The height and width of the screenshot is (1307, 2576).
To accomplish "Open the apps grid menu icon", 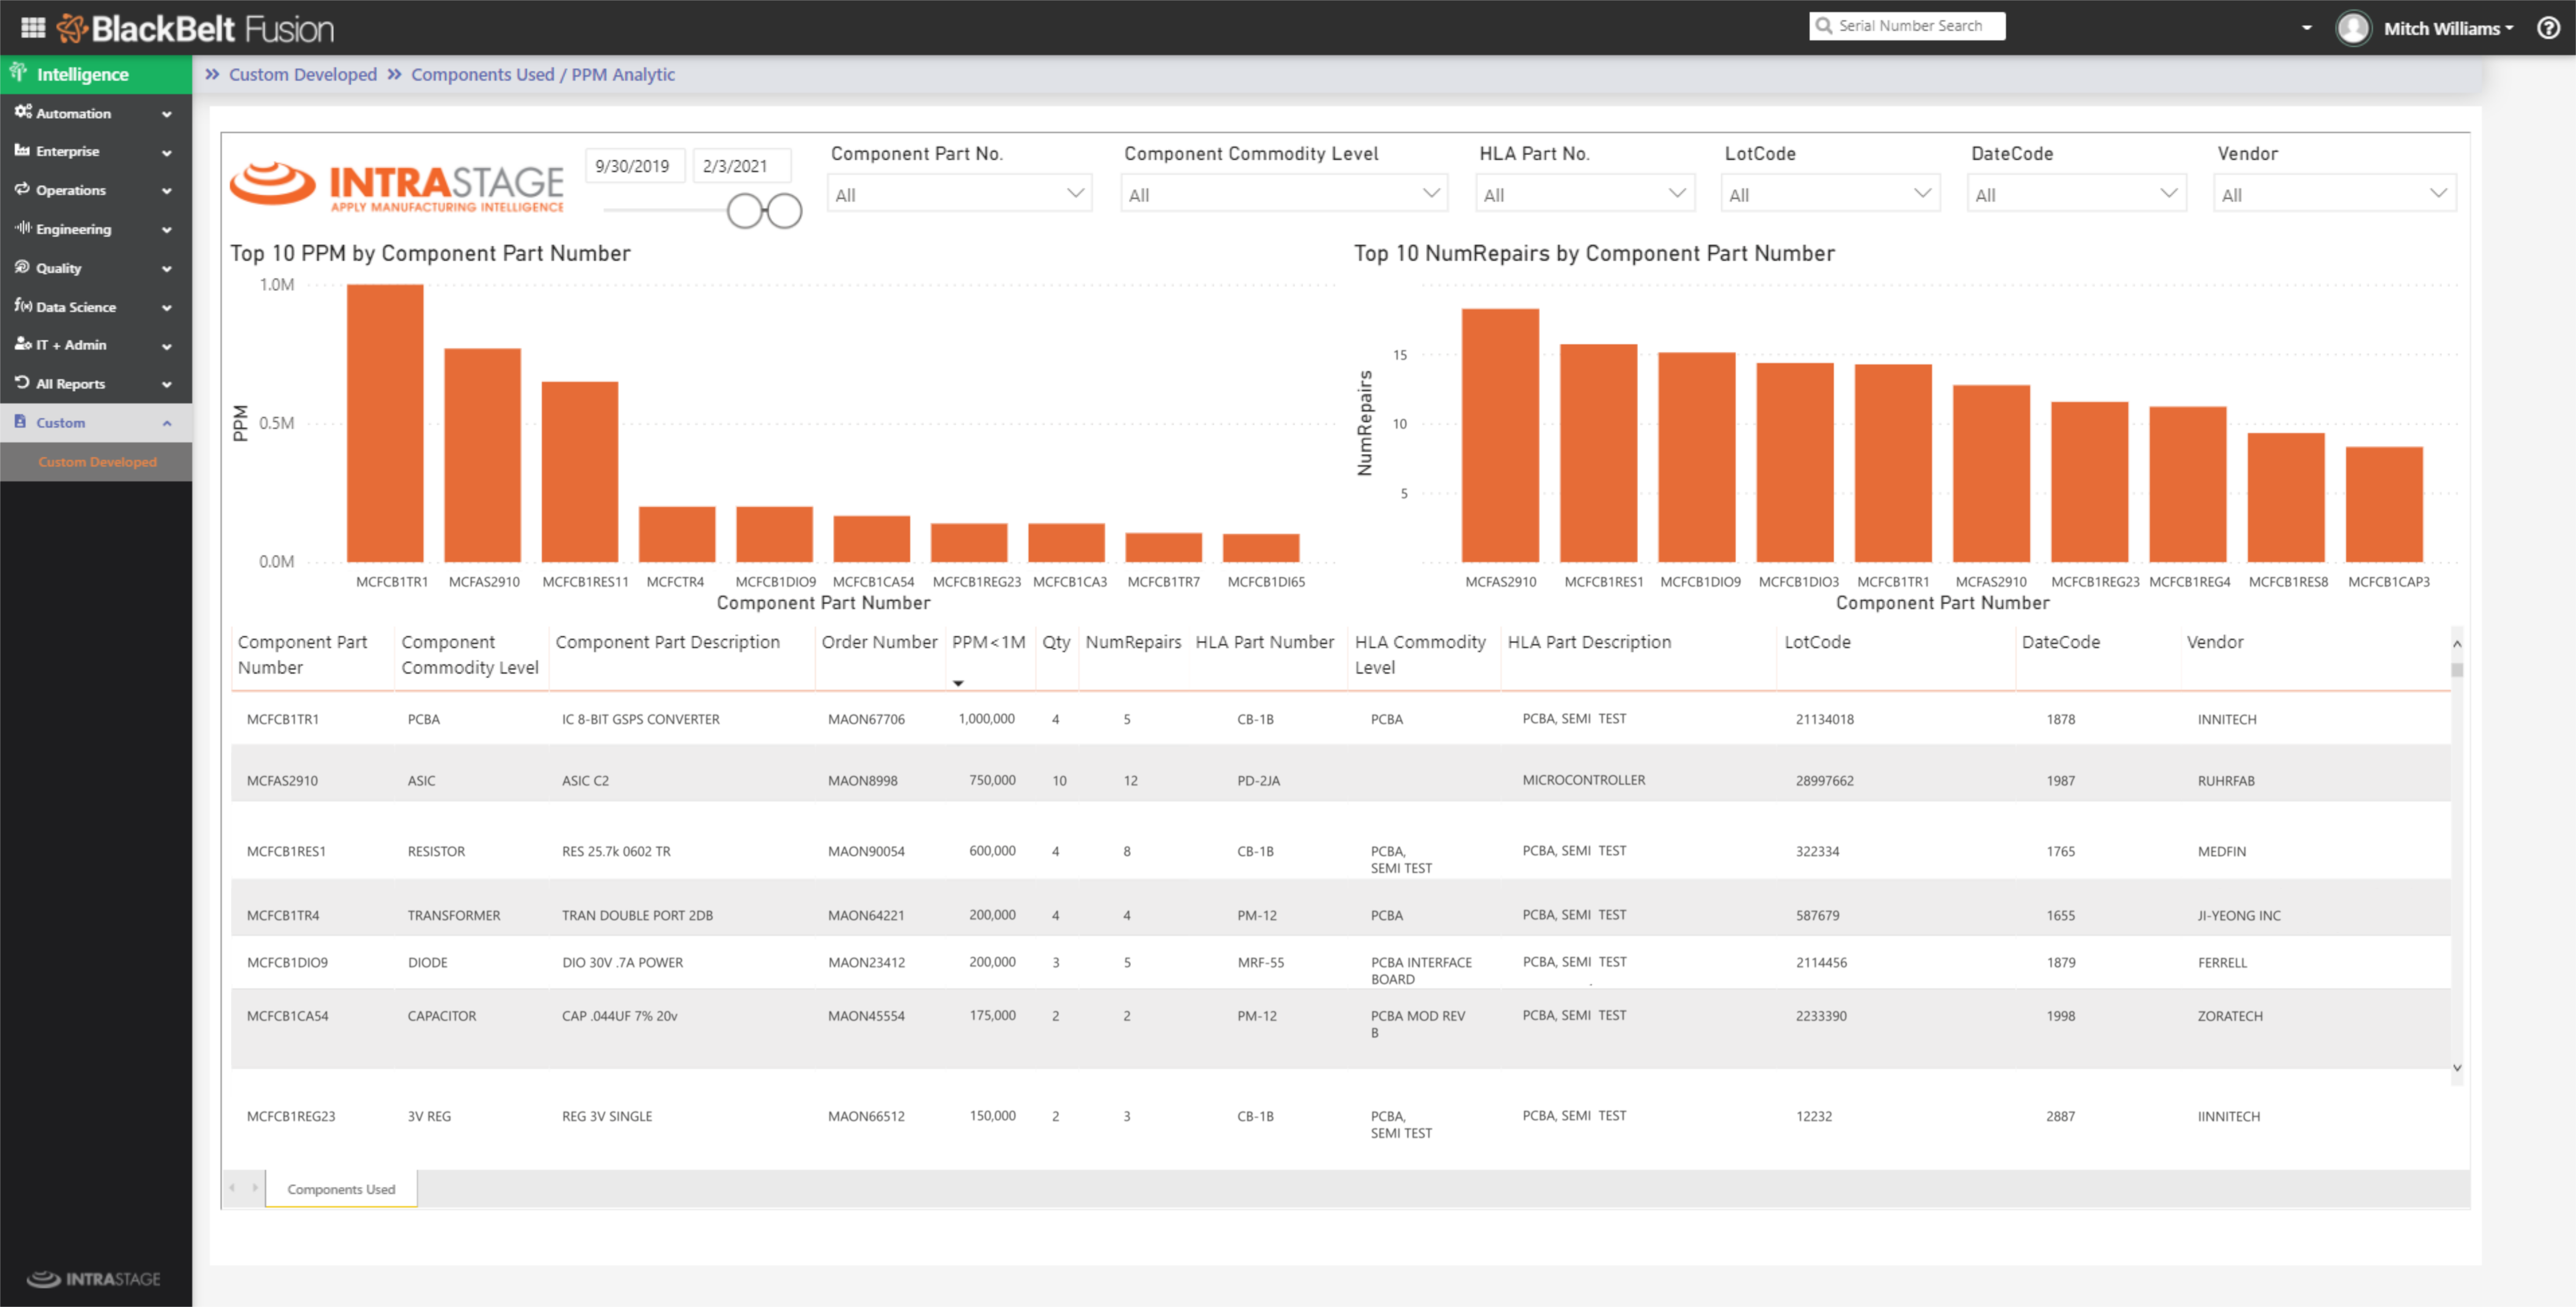I will 33,28.
